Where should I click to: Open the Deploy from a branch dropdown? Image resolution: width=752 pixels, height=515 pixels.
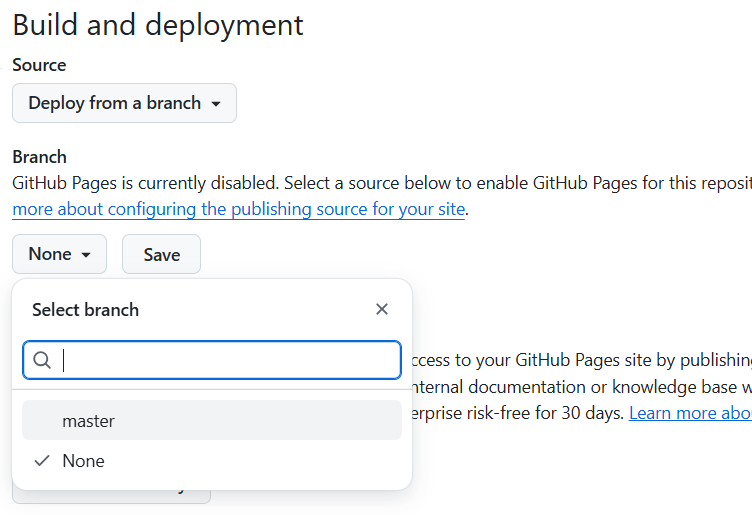(124, 103)
